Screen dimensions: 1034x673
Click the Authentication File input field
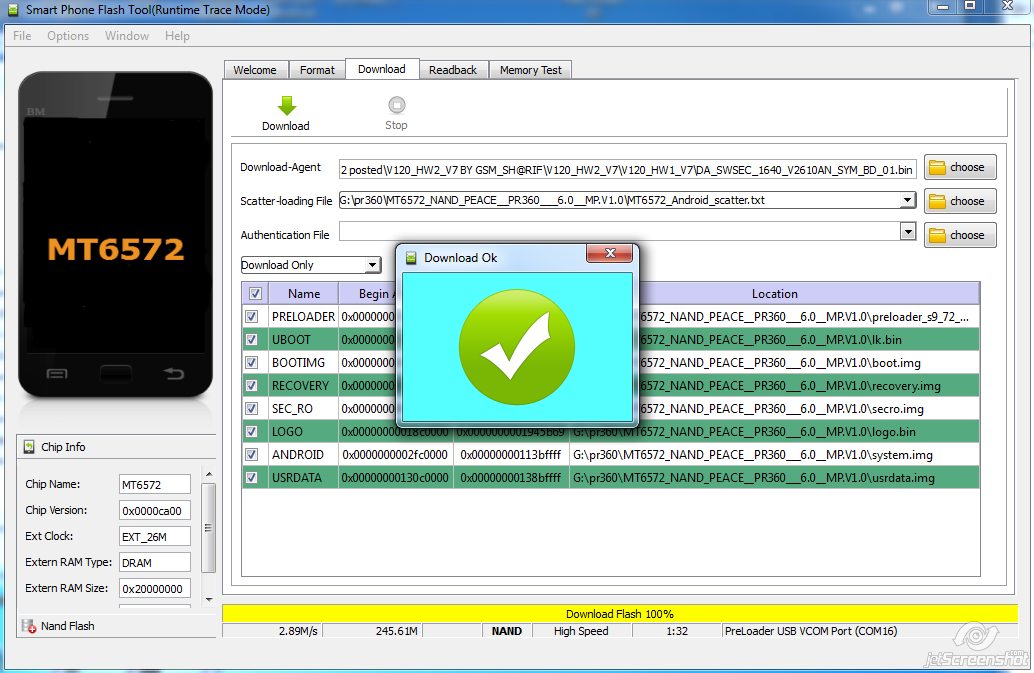click(x=619, y=231)
